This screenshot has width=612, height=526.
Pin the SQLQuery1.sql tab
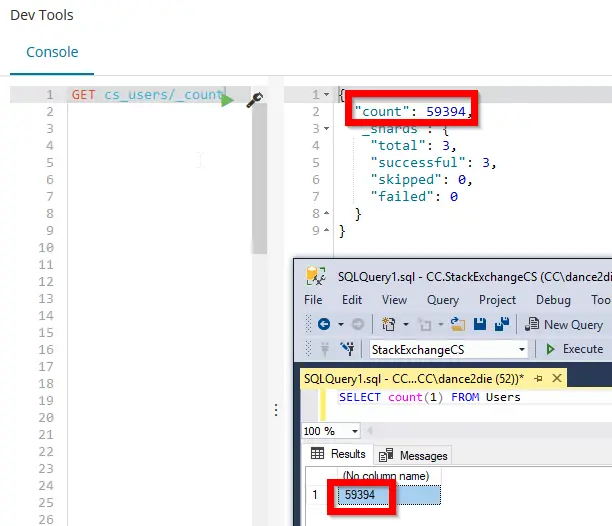(537, 379)
